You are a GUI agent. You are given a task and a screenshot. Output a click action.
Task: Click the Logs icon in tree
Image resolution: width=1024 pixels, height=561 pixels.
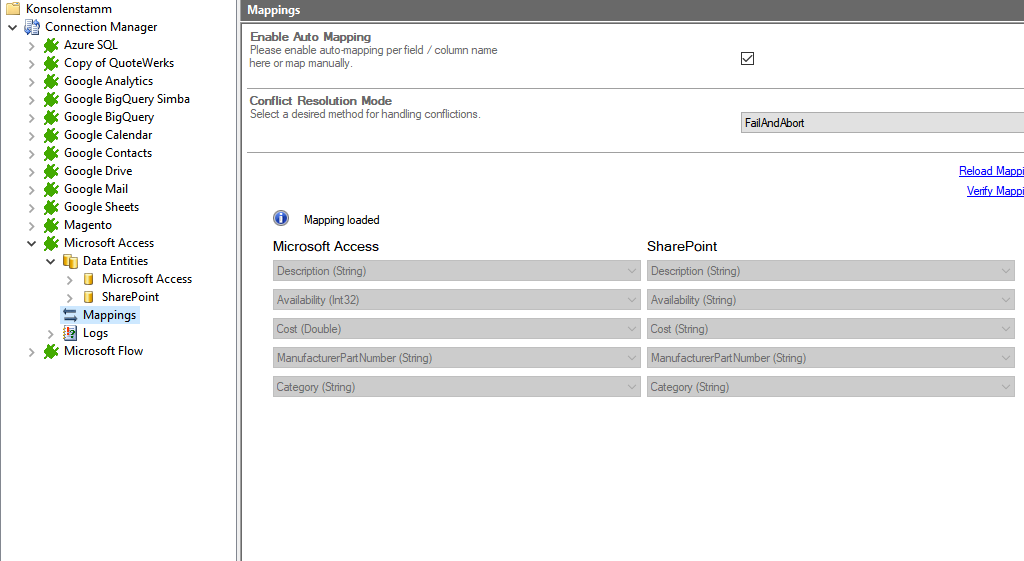pyautogui.click(x=70, y=333)
